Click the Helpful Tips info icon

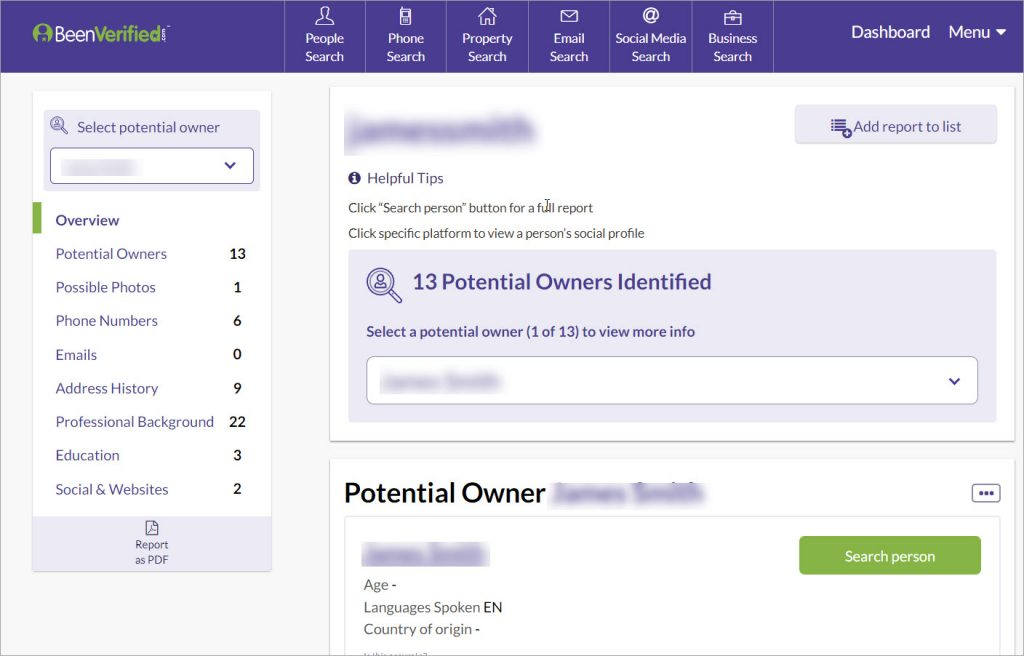click(355, 178)
